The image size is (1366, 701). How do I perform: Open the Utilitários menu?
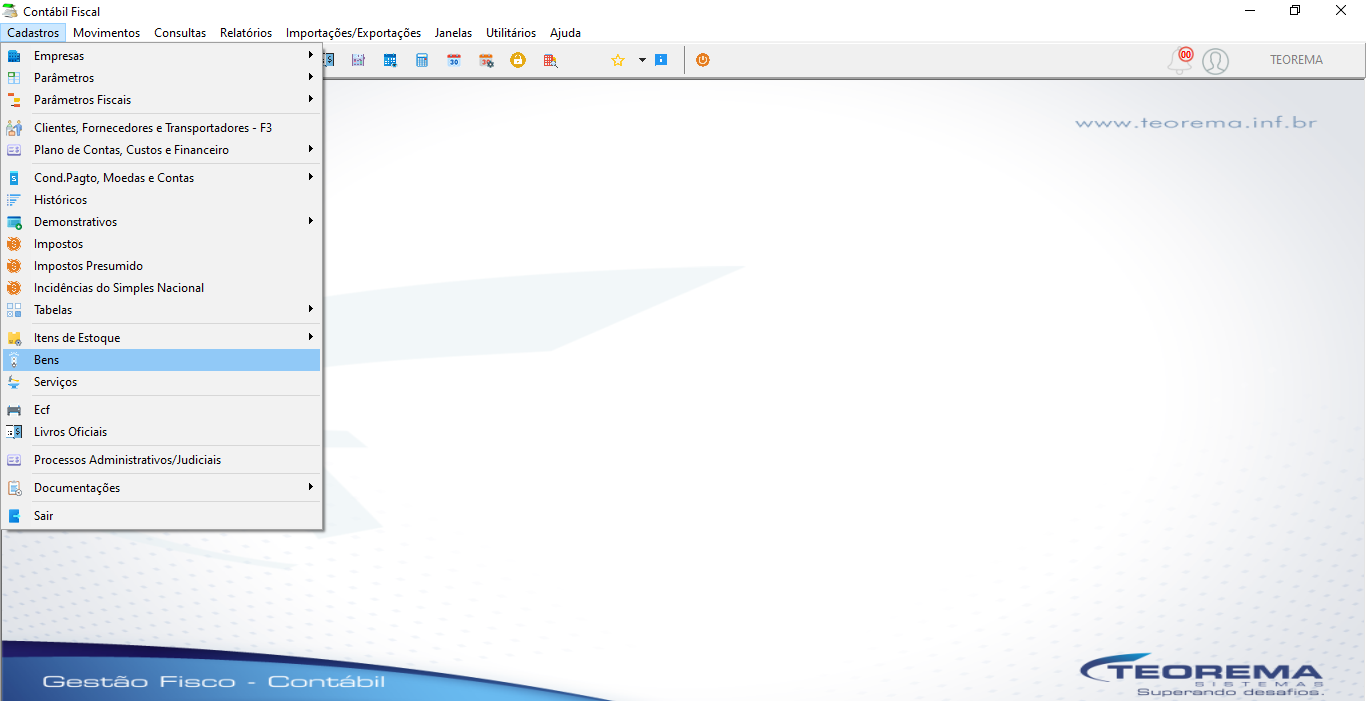[511, 33]
